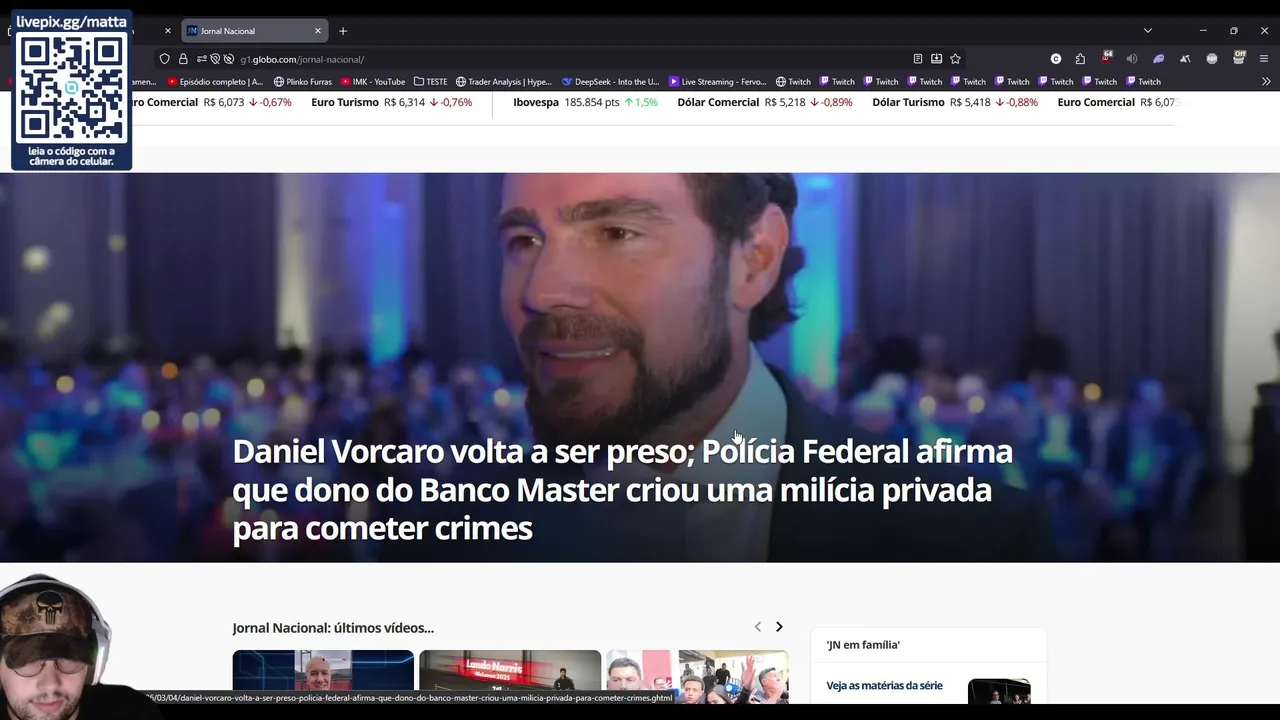Toggle the extension showing the Off badge
1280x720 pixels.
[1239, 58]
